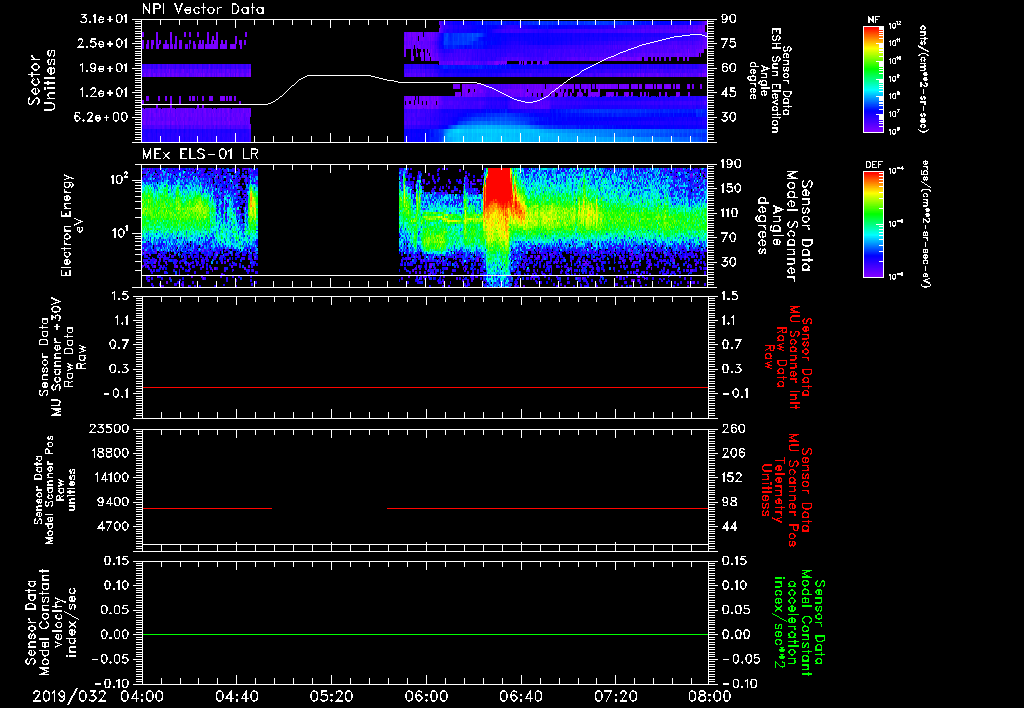
Task: Click the 1.9e+01 sector tick label
Action: [x=104, y=68]
